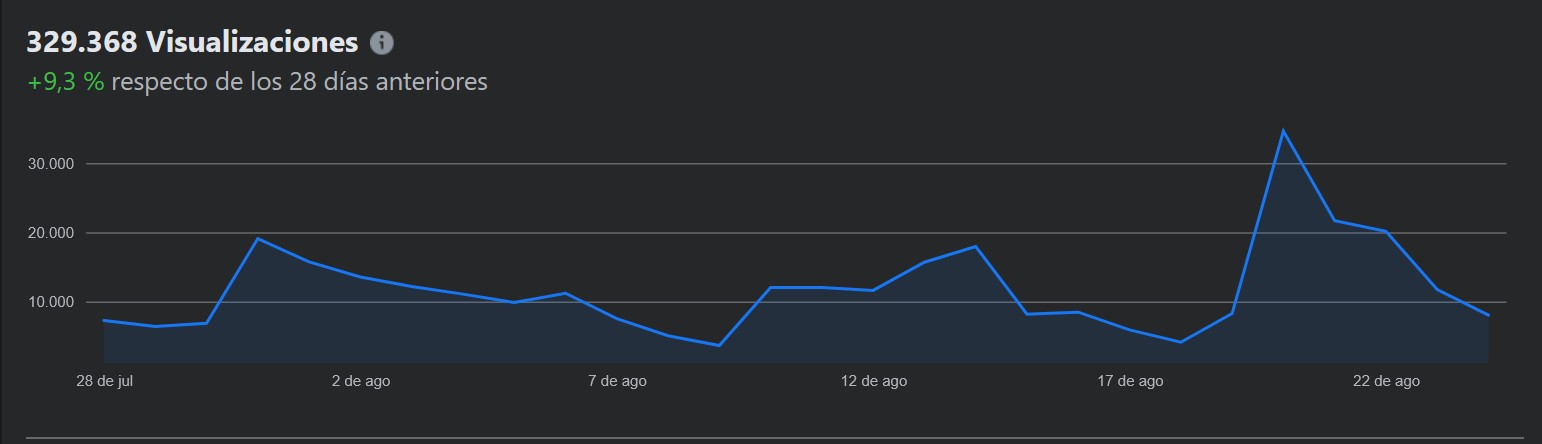Click the trough just after 17 de ago
This screenshot has width=1542, height=444.
point(1181,342)
